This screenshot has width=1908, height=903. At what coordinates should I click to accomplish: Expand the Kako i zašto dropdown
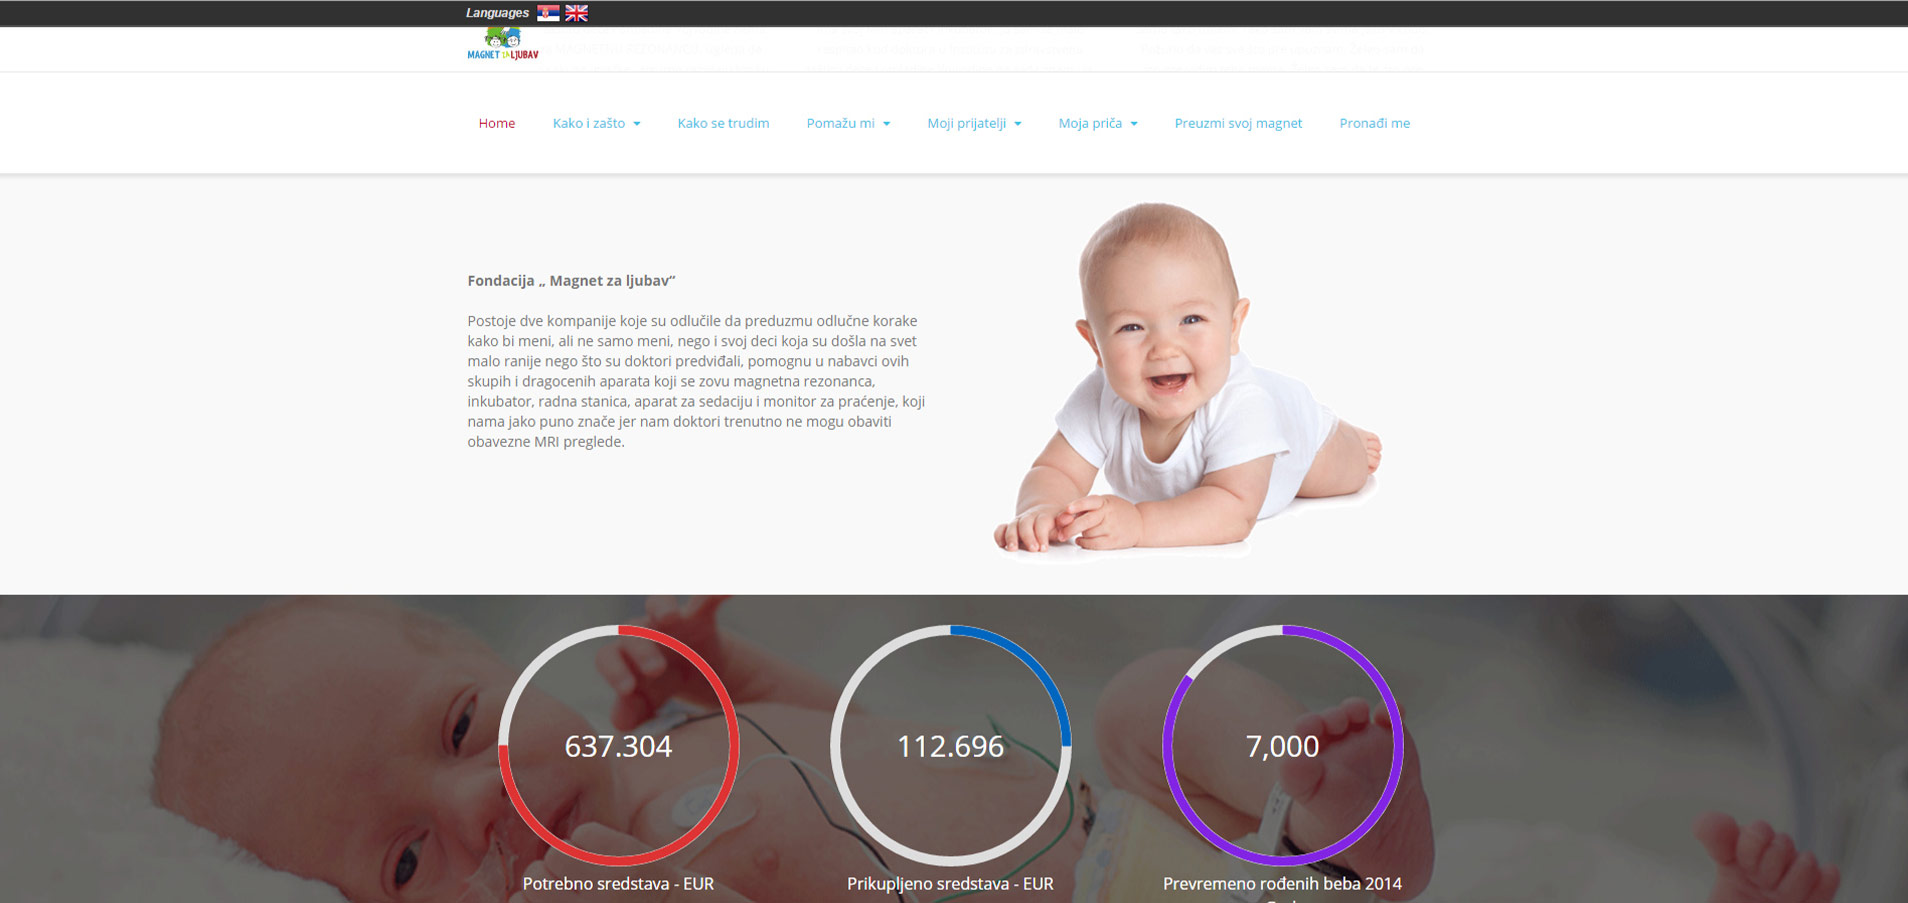[597, 123]
